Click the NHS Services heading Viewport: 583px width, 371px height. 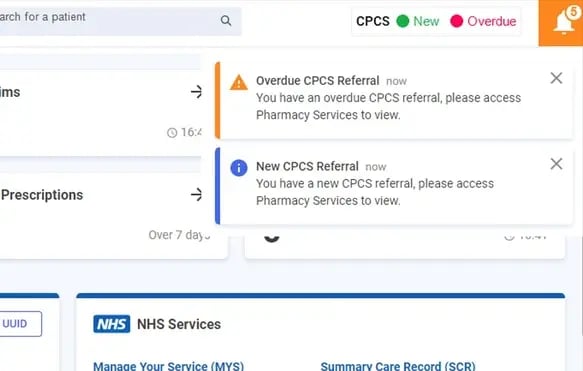179,324
